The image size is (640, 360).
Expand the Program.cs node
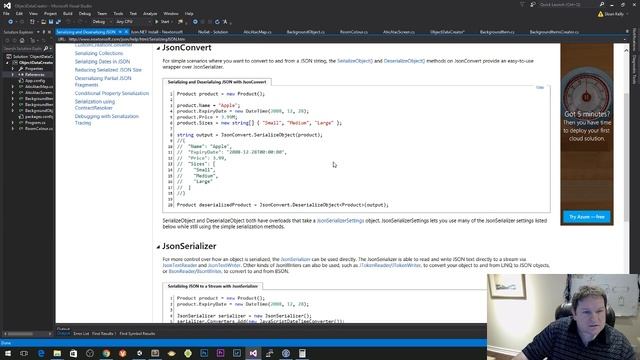click(13, 122)
